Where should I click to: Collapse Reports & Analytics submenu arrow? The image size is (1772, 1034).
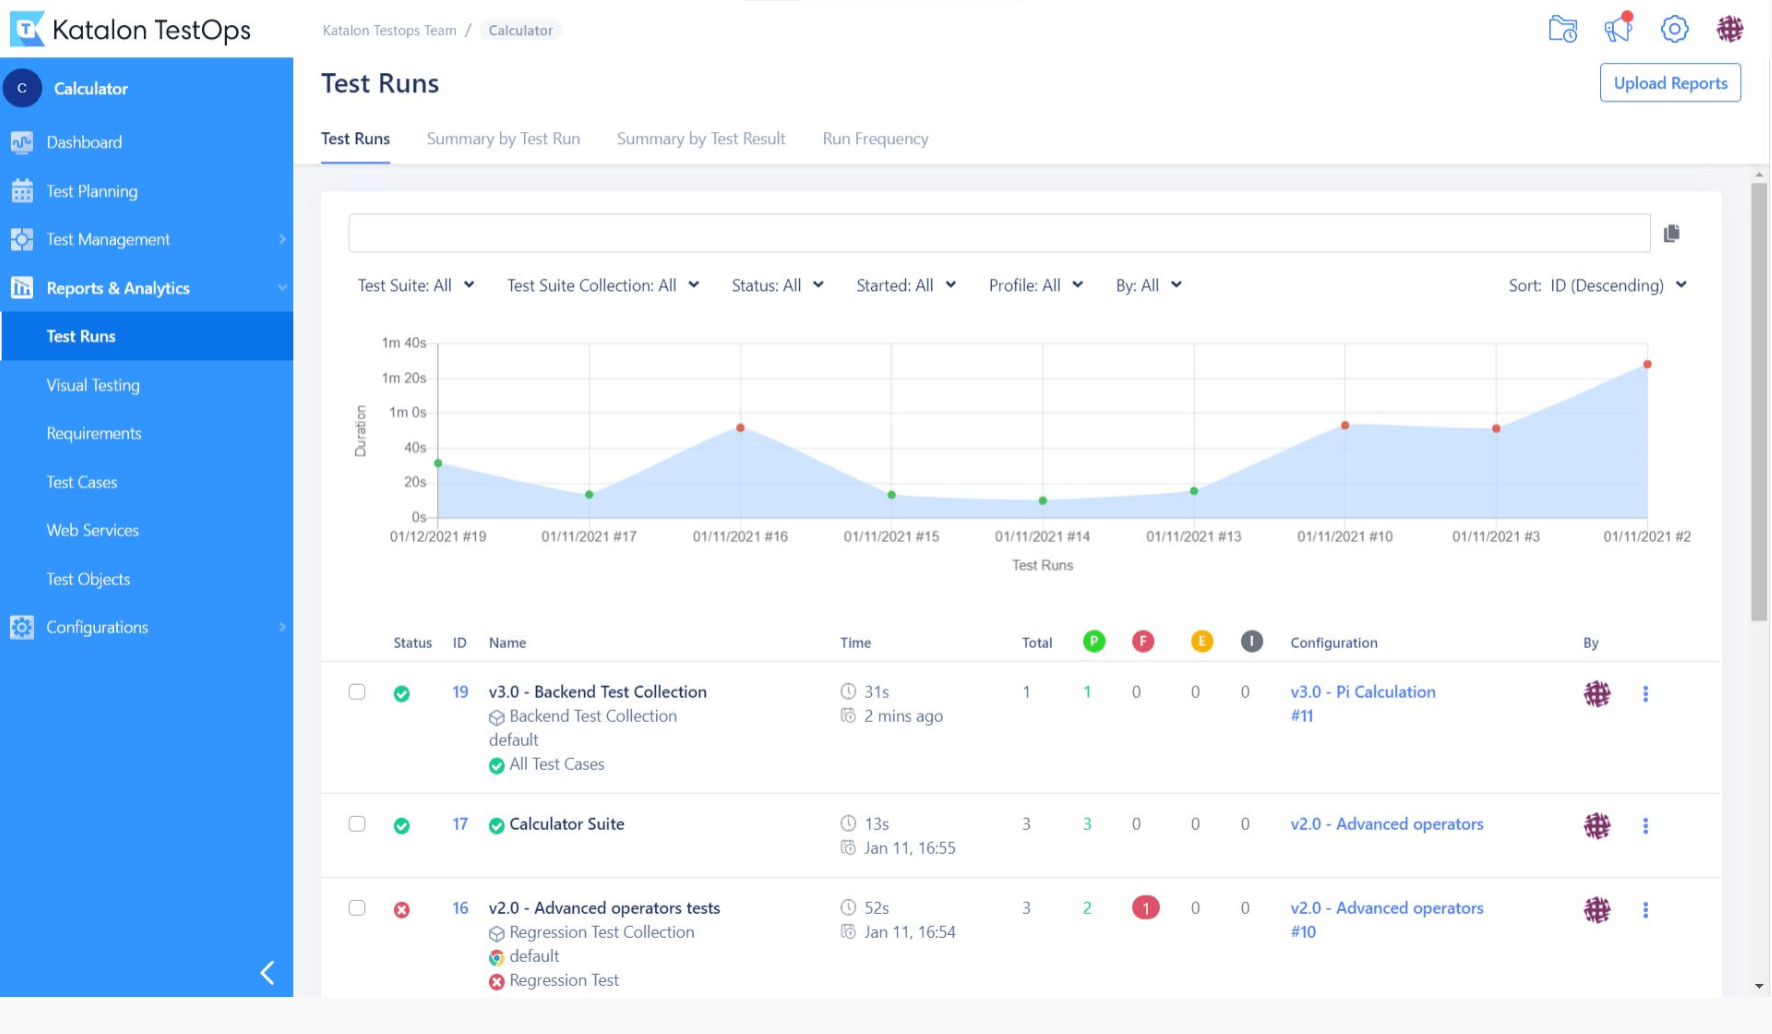(x=282, y=288)
